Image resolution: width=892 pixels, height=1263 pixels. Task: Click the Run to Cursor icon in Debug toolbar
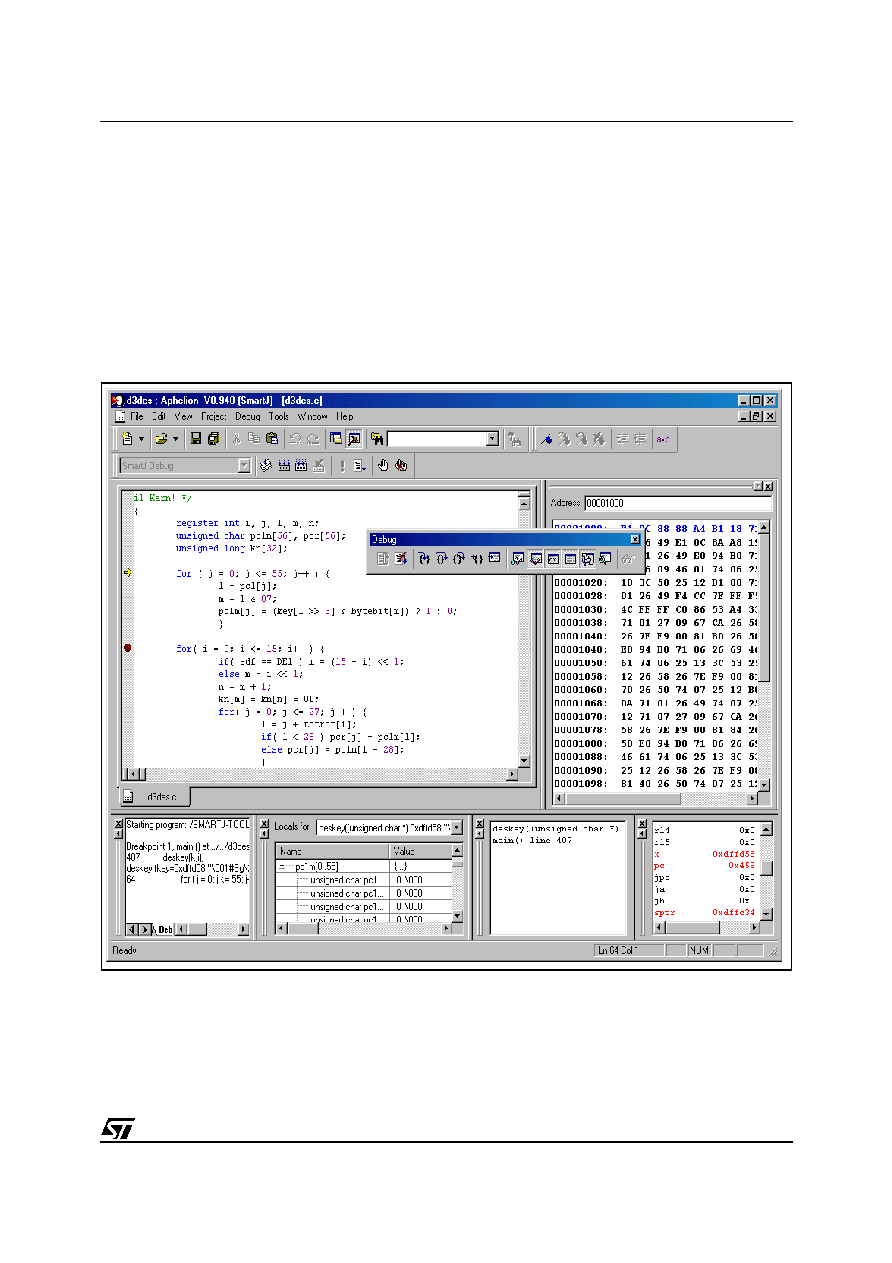click(x=477, y=559)
